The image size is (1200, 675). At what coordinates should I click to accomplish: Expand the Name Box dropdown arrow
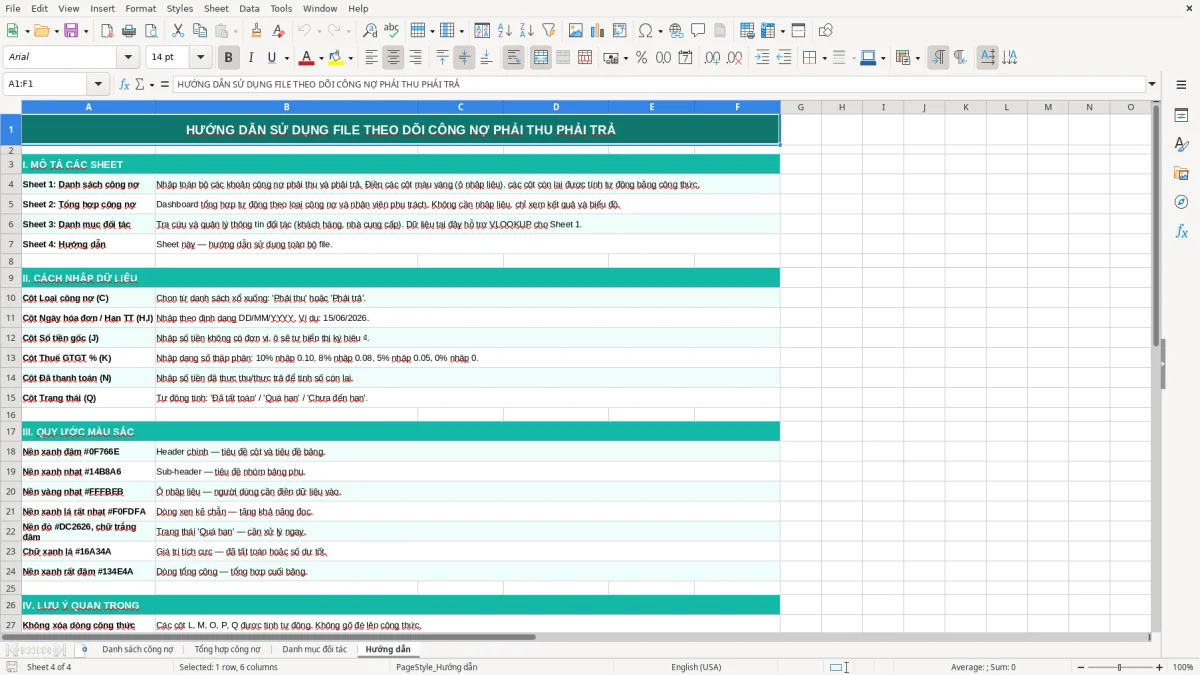pos(98,85)
